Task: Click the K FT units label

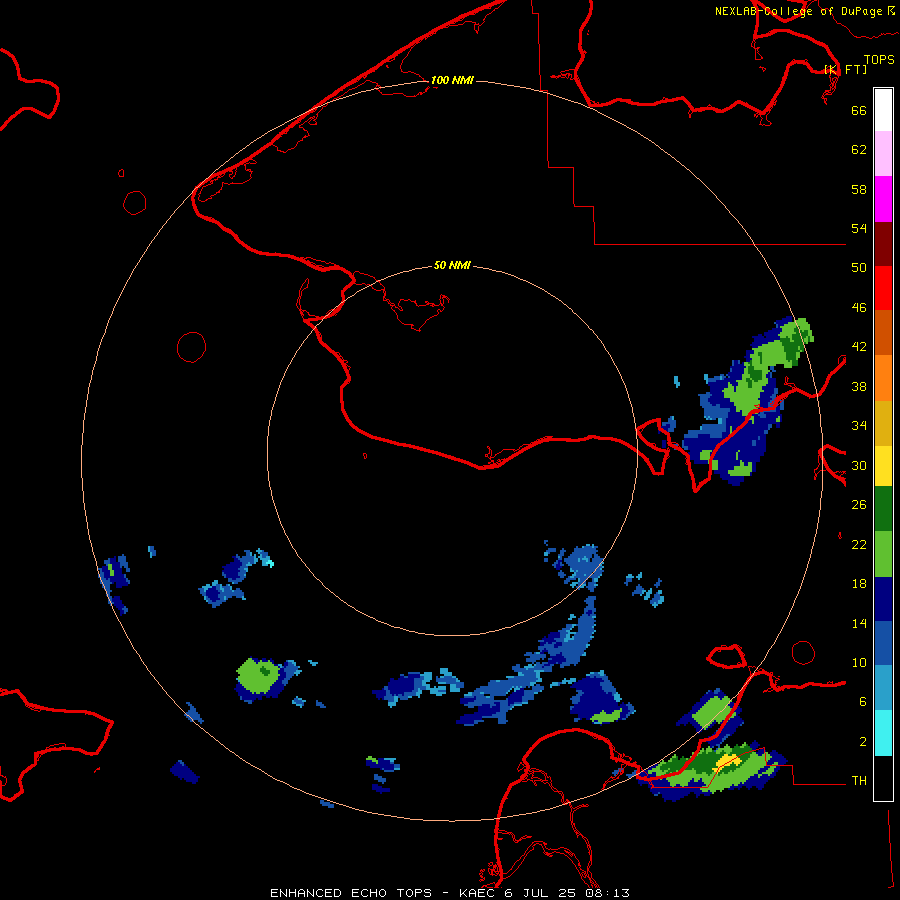Action: click(846, 69)
